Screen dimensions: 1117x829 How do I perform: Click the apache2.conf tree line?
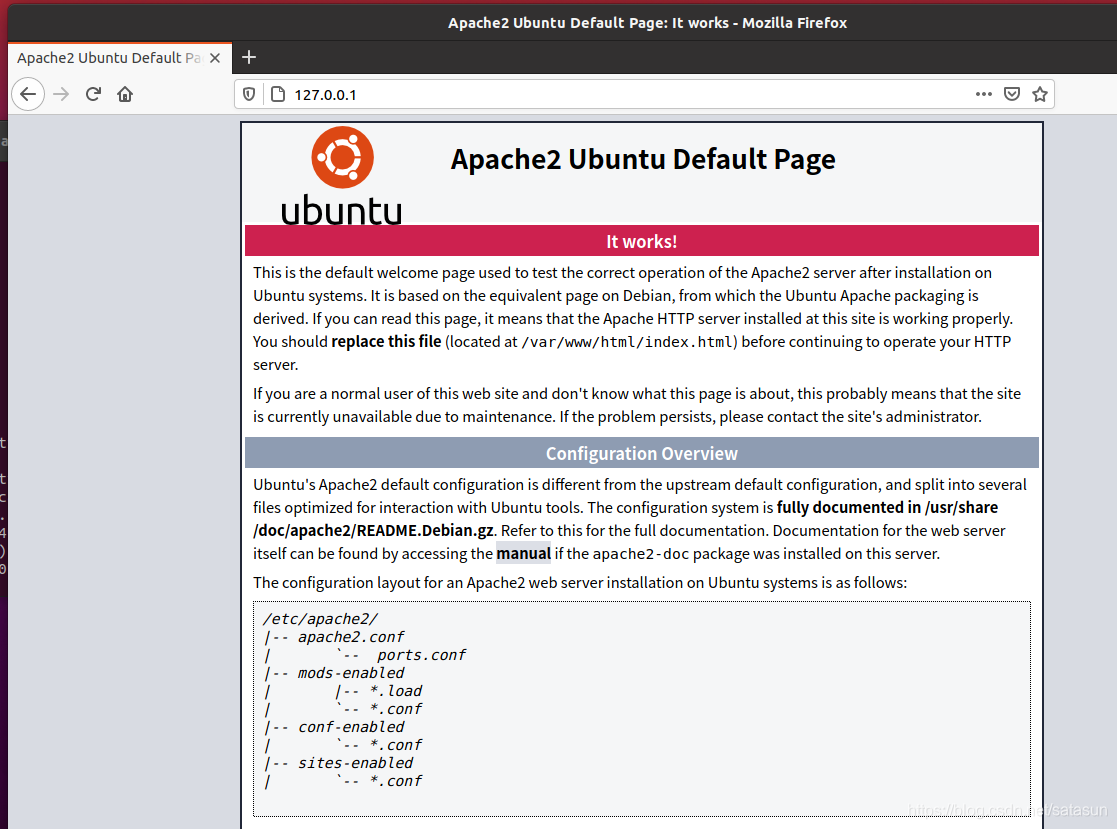point(333,637)
